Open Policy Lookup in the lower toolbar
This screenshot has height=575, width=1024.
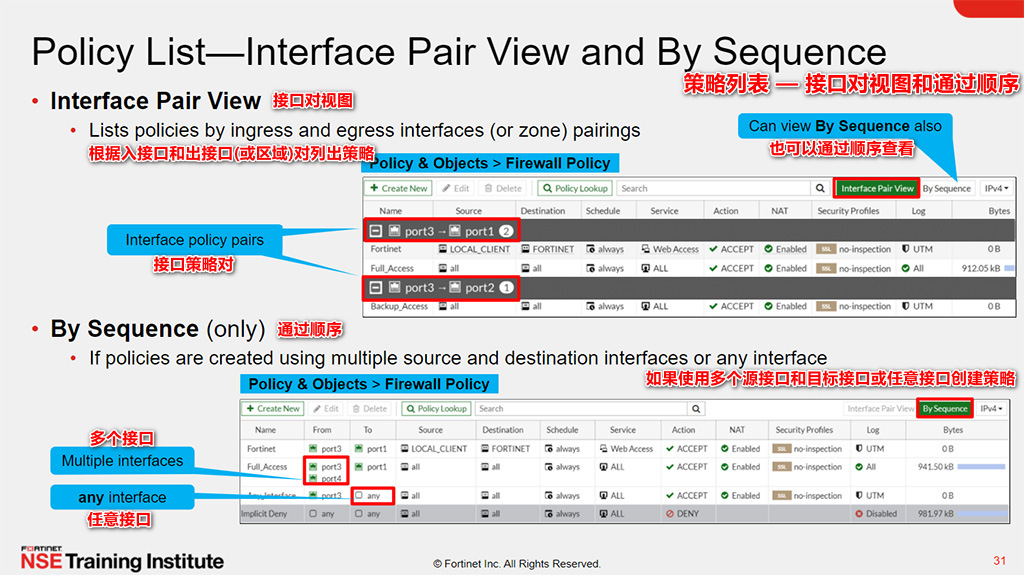(436, 408)
